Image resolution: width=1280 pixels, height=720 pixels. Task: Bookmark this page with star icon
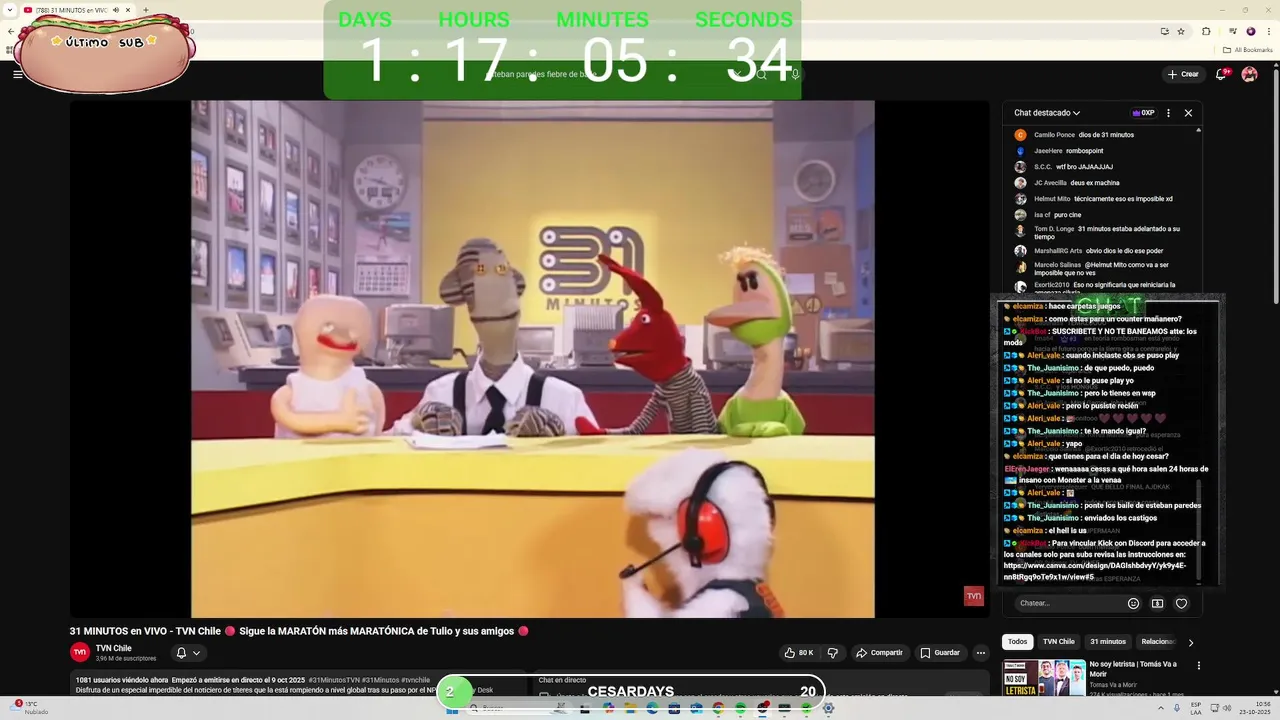click(x=1181, y=31)
